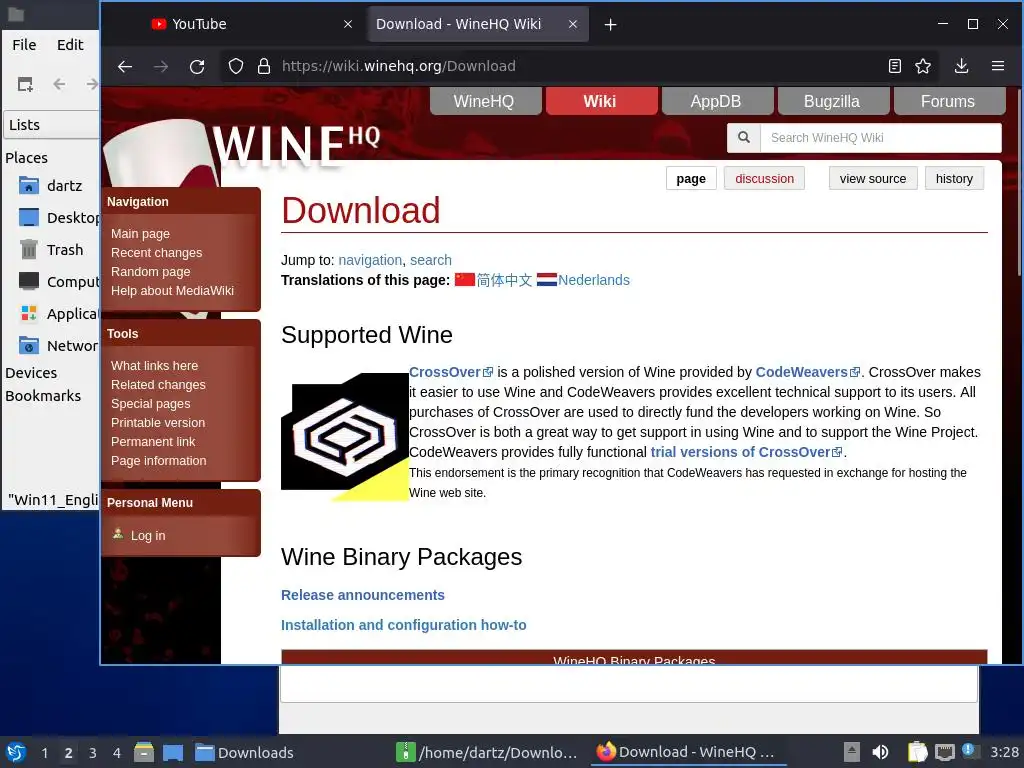
Task: Open the Bugzilla tab
Action: (x=833, y=101)
